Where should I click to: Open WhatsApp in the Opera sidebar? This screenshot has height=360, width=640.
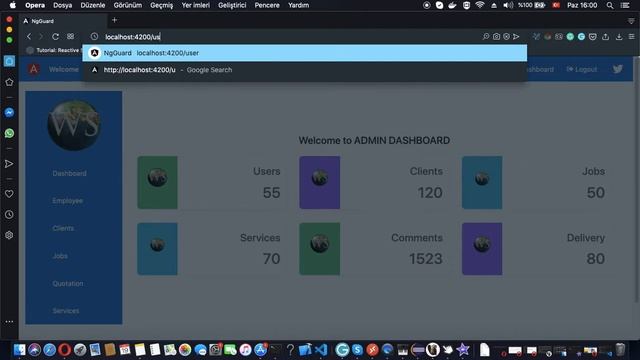(9, 133)
